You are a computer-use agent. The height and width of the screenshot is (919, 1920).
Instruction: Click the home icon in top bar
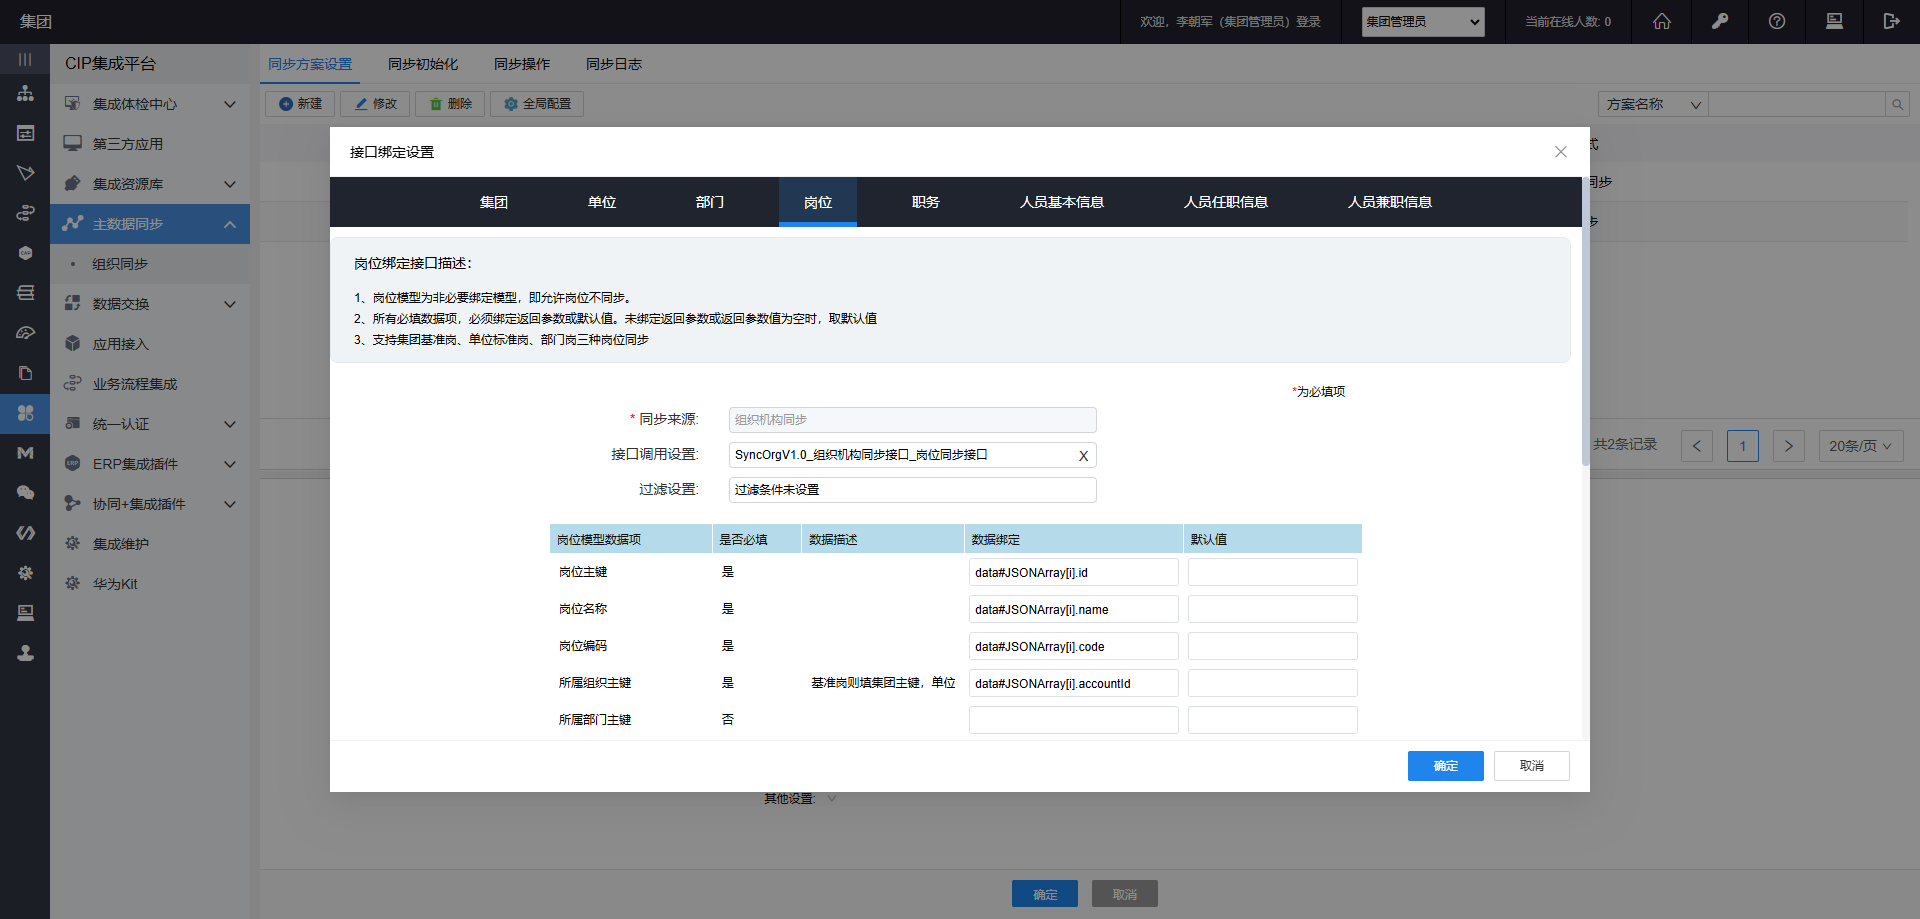(x=1661, y=21)
